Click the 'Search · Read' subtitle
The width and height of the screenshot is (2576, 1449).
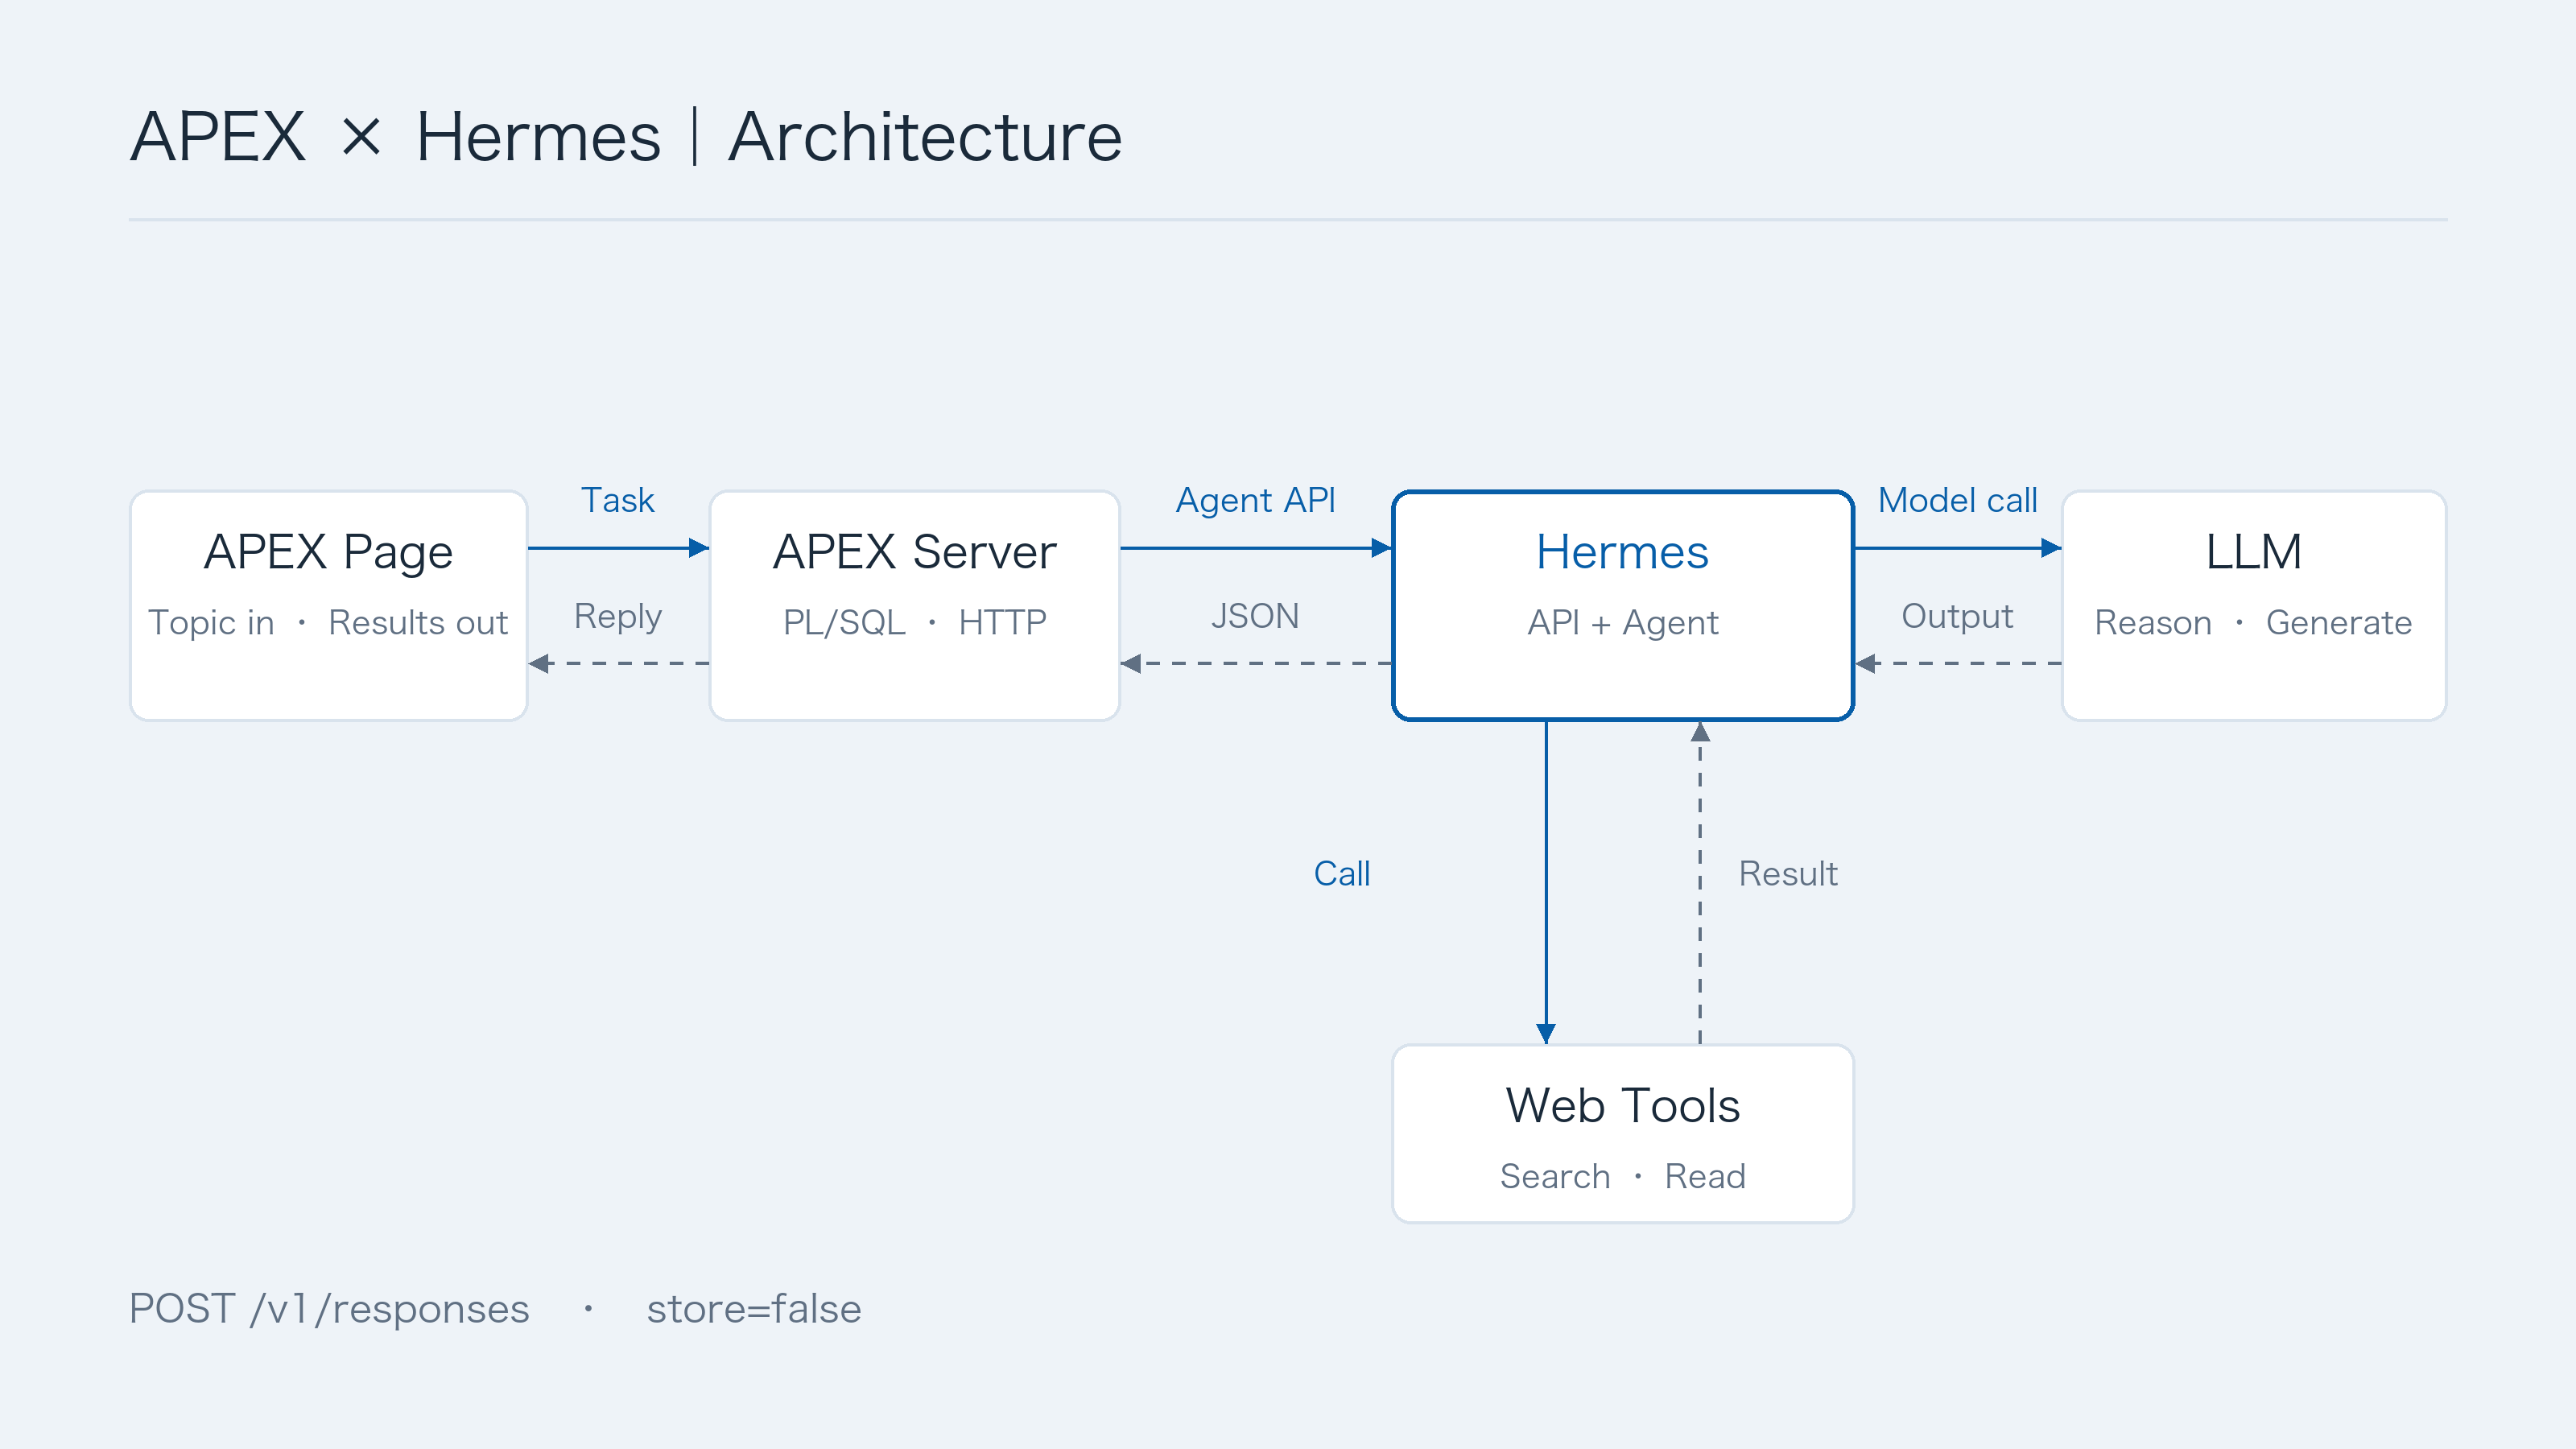point(1622,1176)
